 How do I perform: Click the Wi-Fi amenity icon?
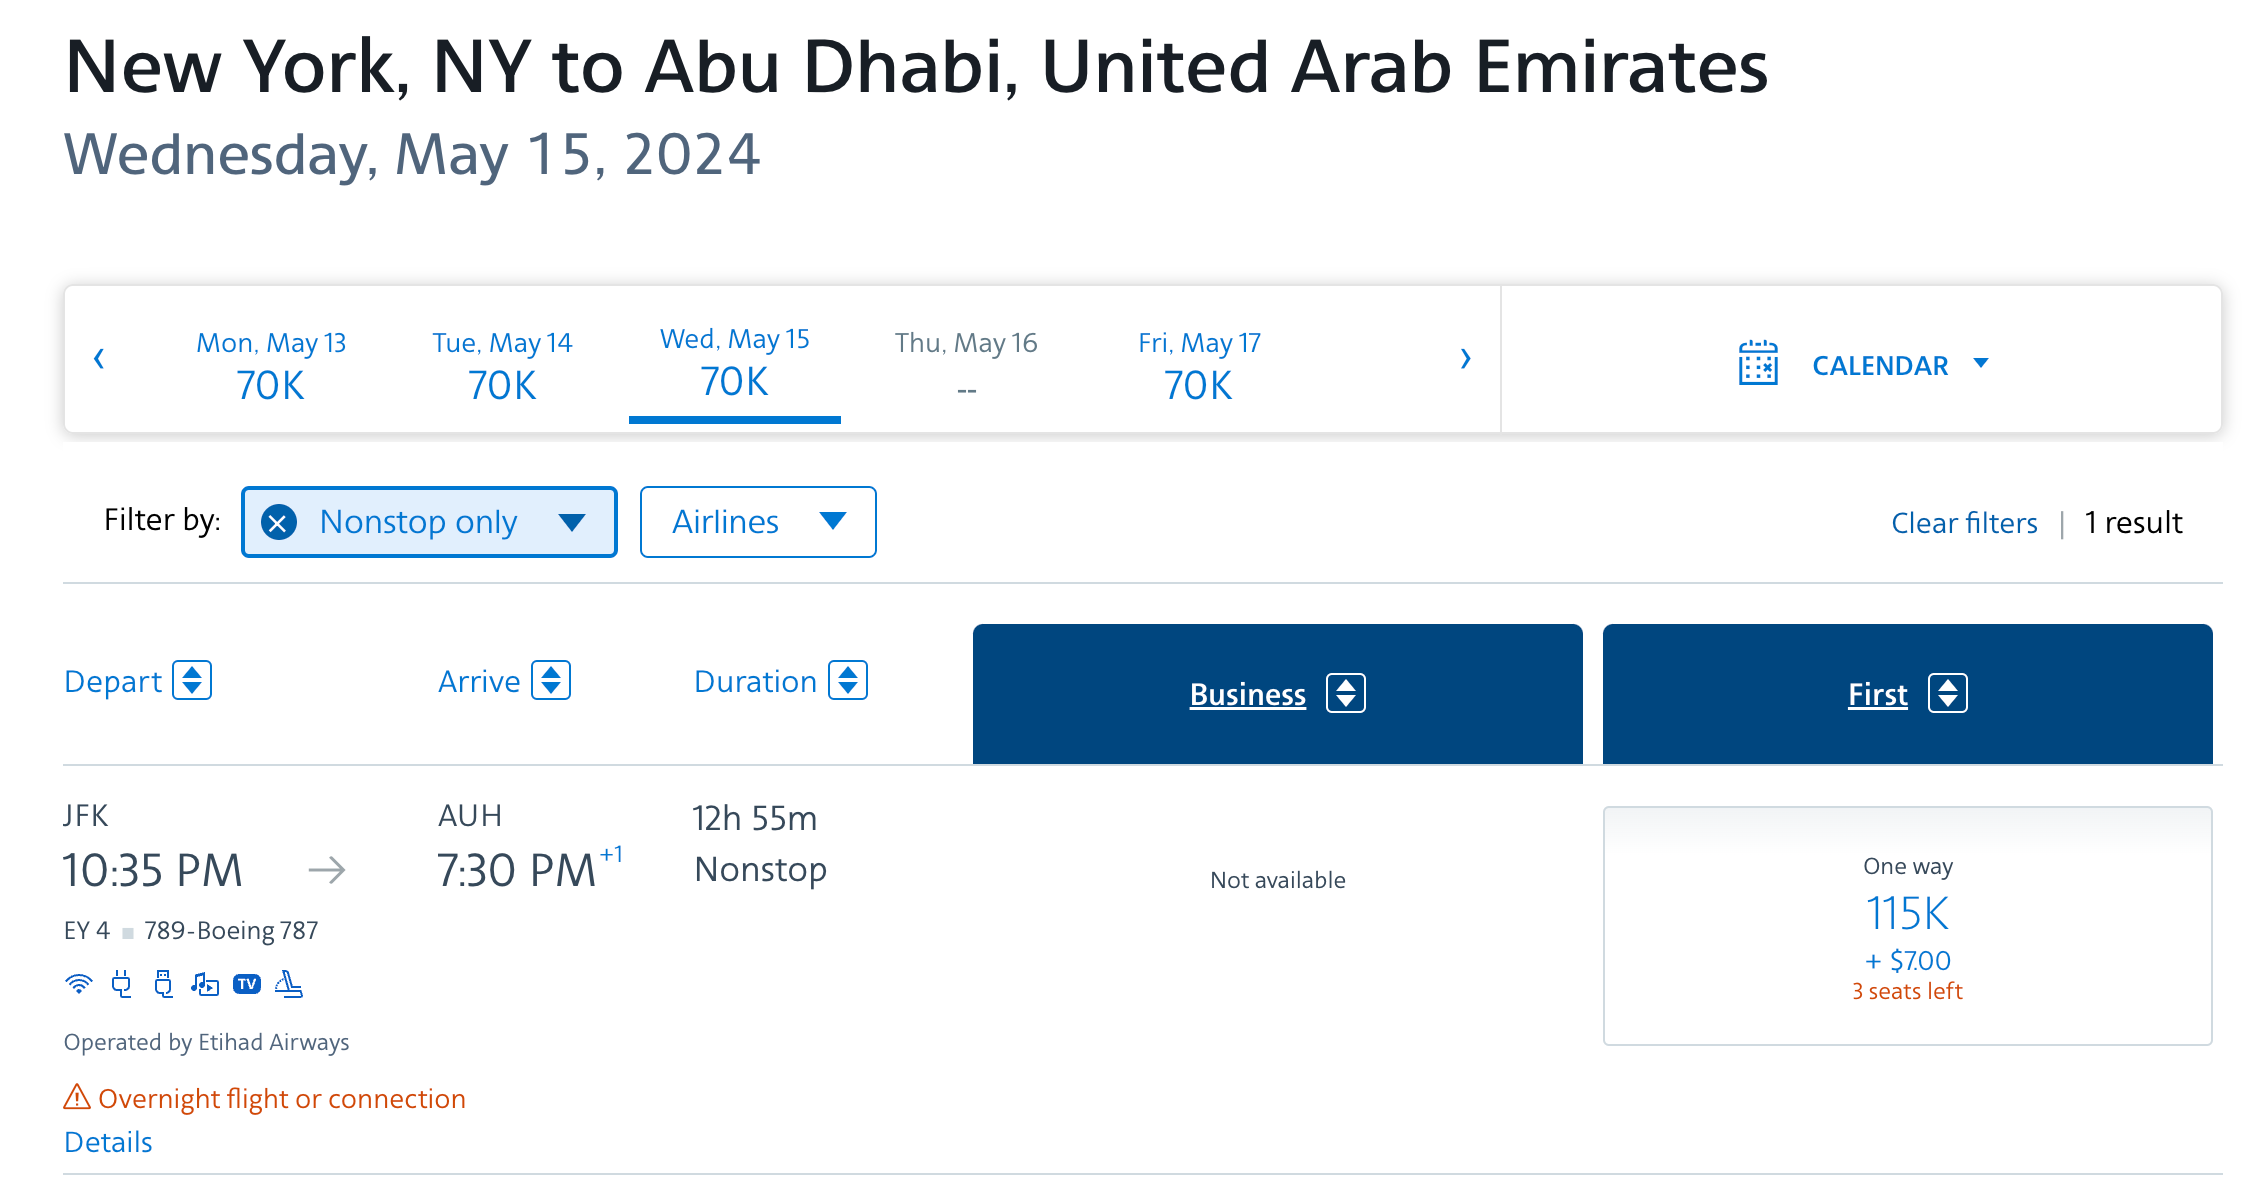[78, 984]
